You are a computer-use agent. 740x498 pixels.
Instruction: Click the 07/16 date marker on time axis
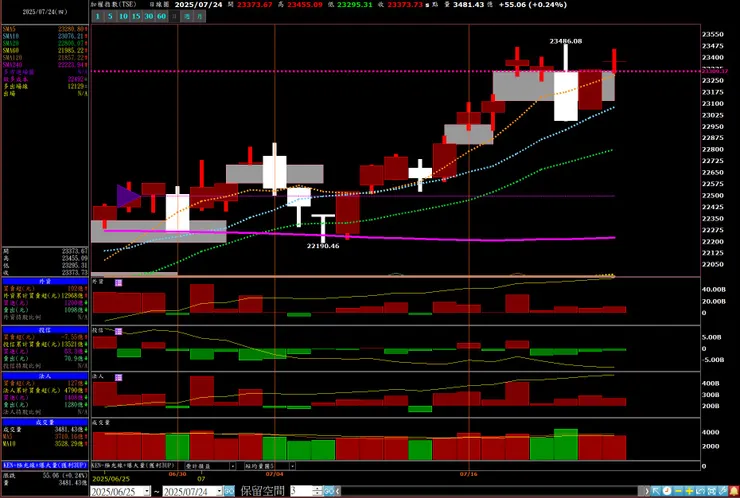469,473
